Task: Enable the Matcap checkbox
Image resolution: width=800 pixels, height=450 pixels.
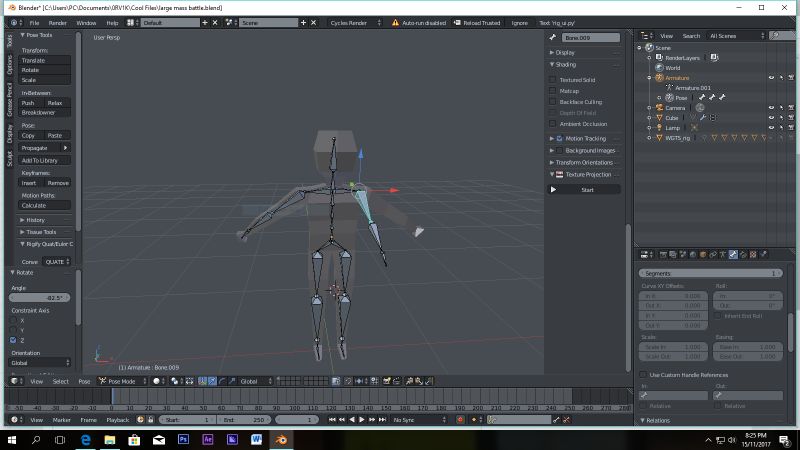Action: pyautogui.click(x=553, y=91)
